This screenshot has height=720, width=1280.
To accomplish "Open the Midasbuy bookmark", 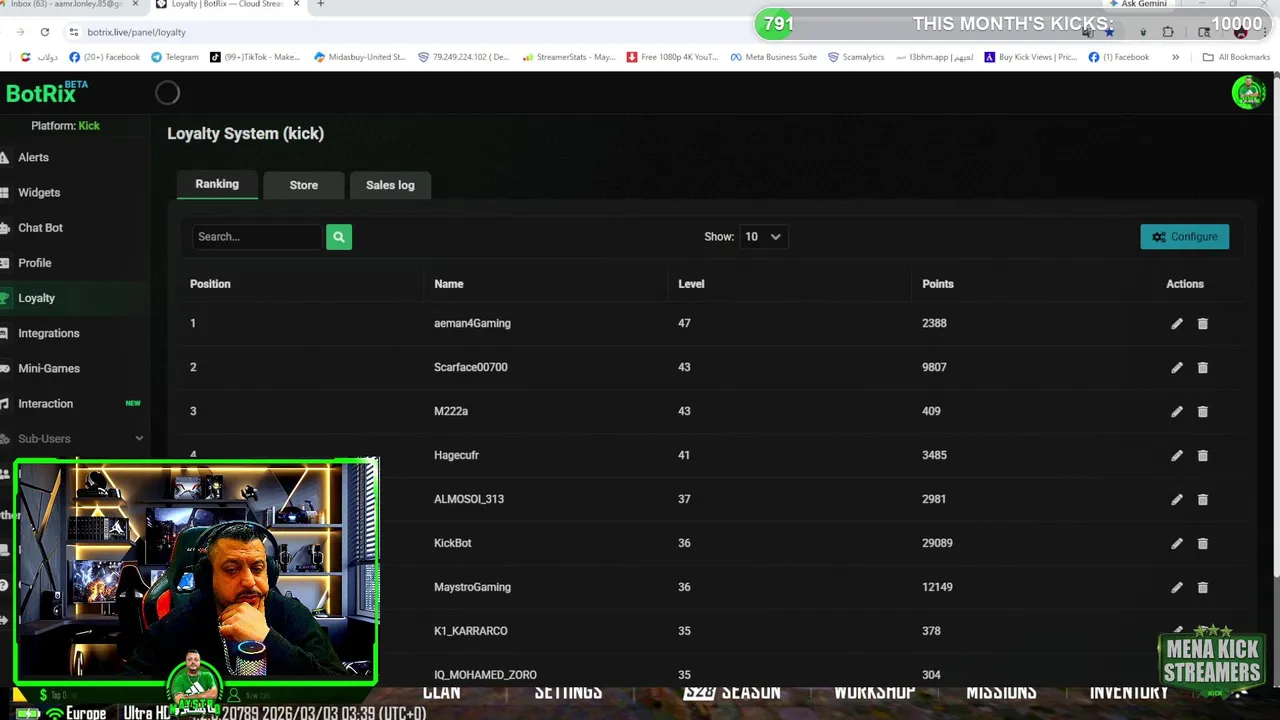I will point(360,57).
